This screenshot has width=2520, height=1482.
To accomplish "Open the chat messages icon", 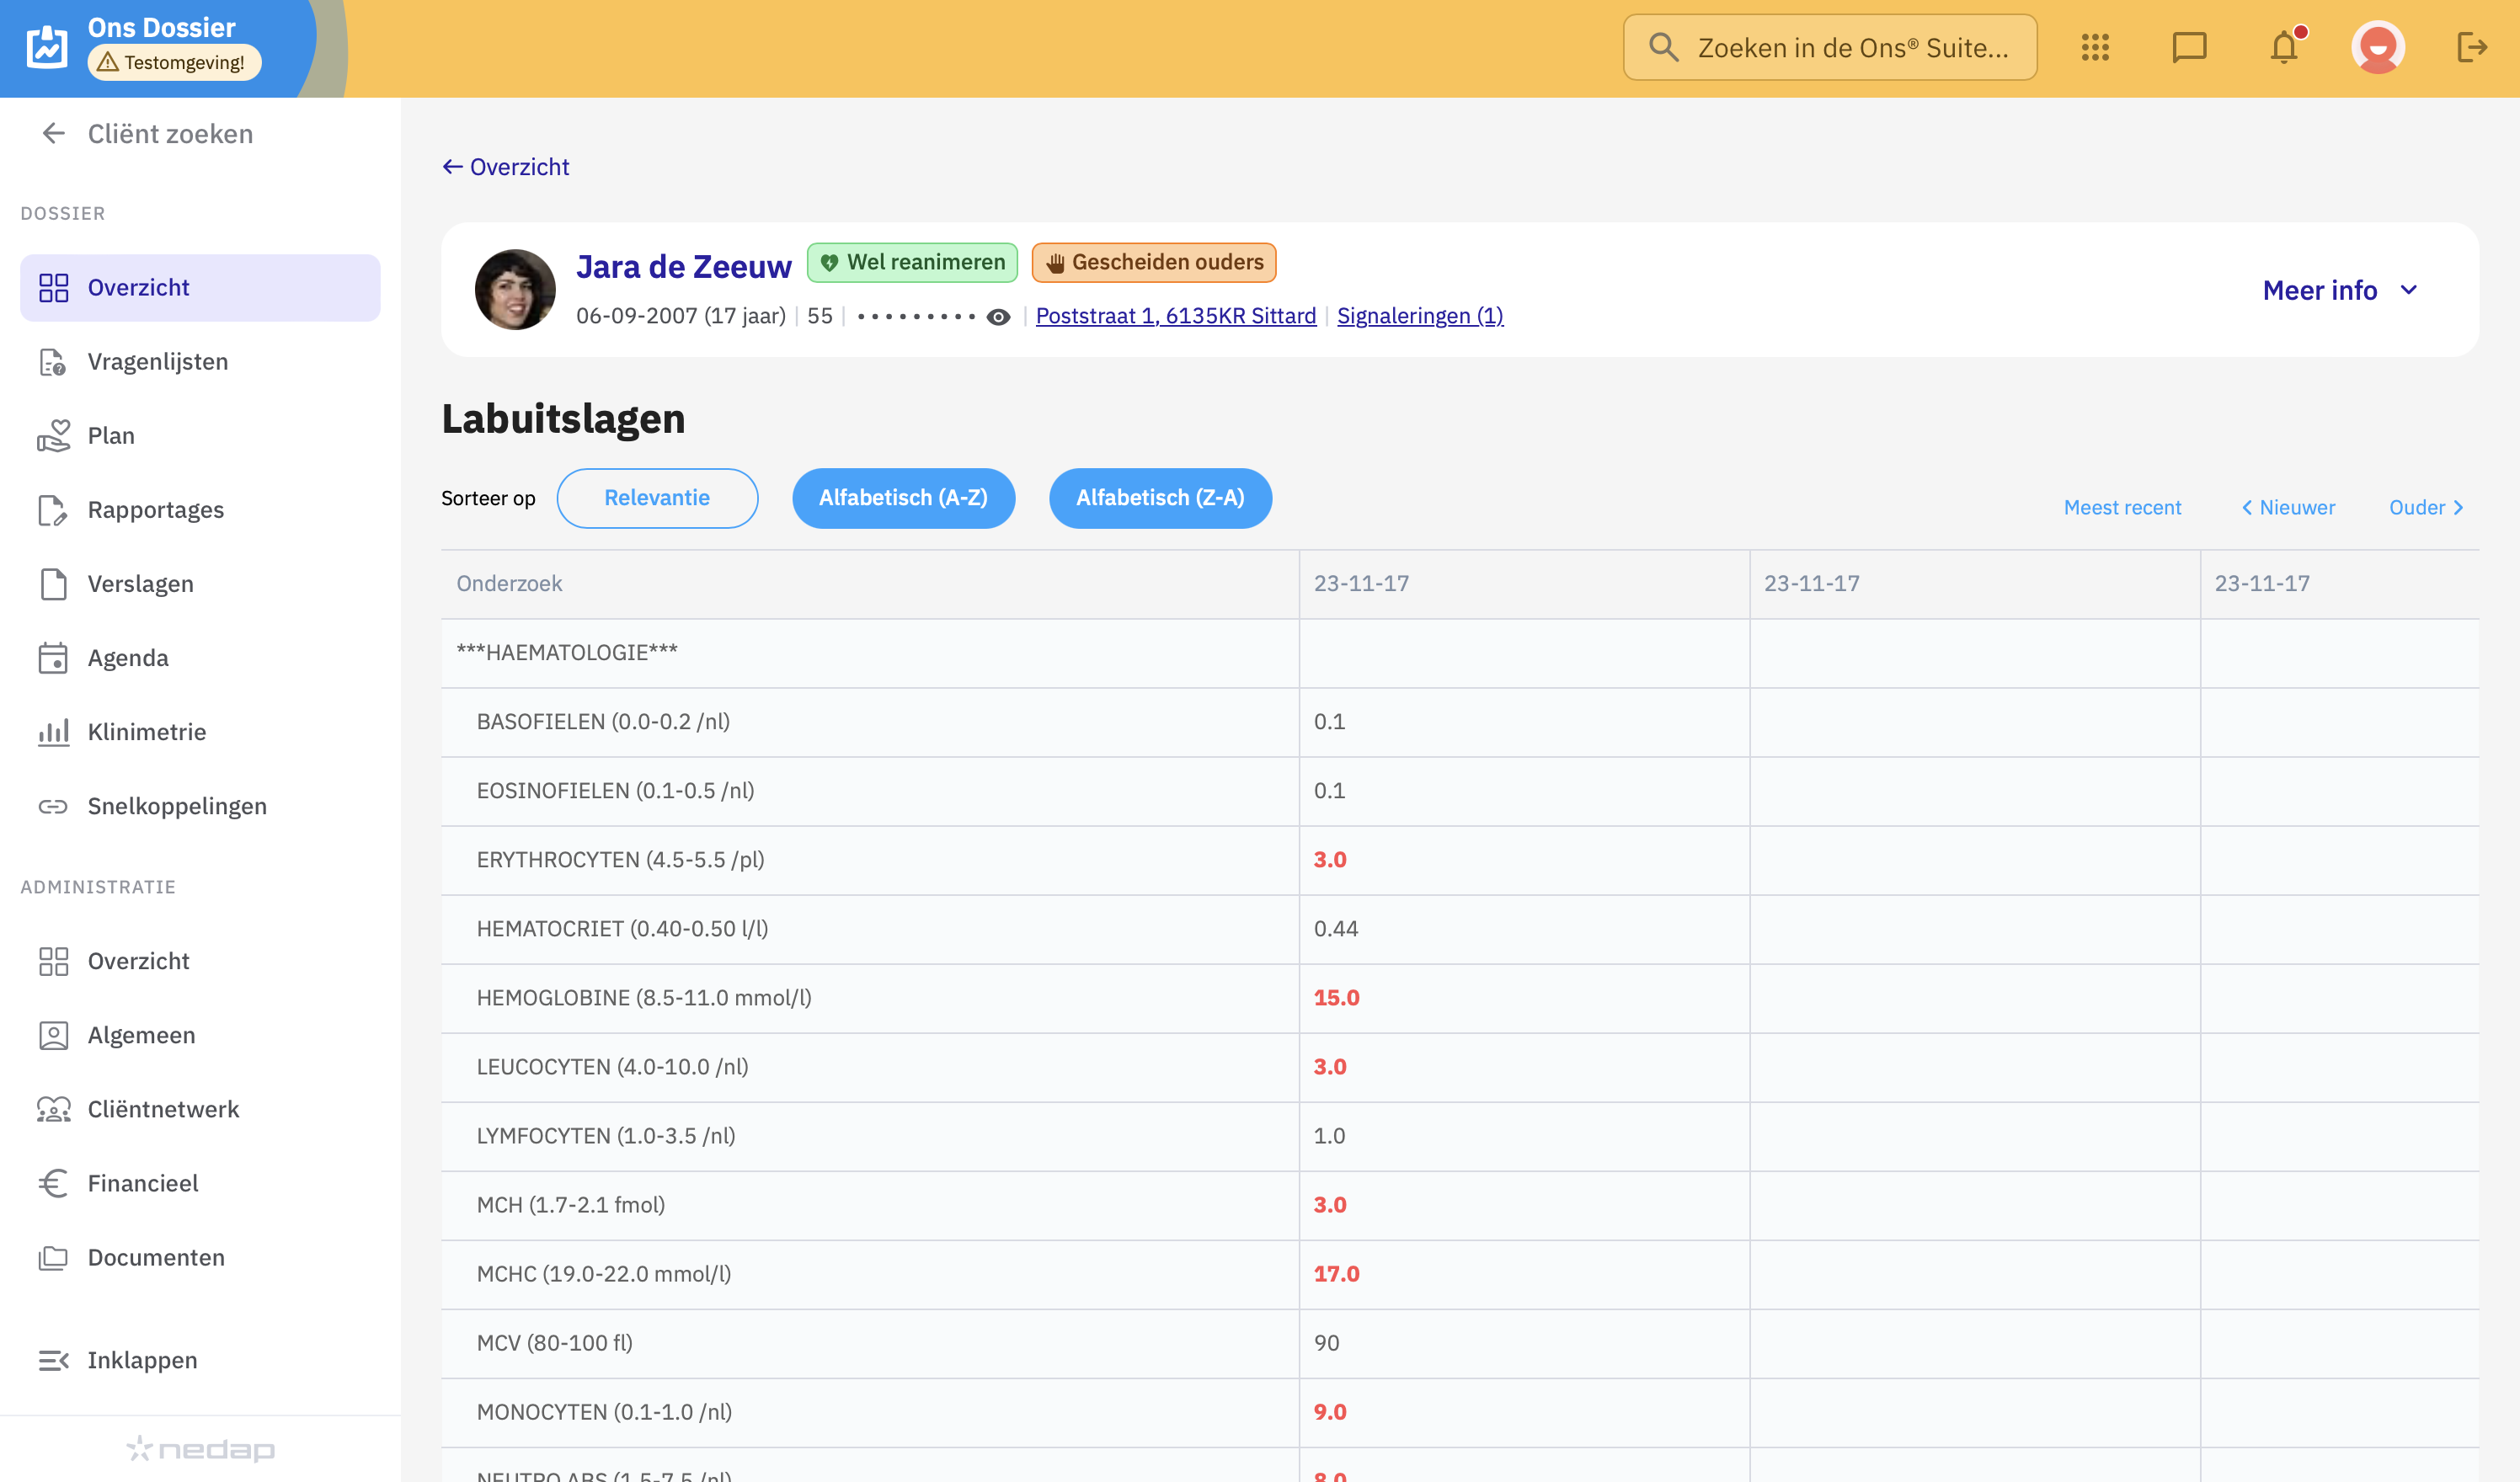I will coord(2188,47).
